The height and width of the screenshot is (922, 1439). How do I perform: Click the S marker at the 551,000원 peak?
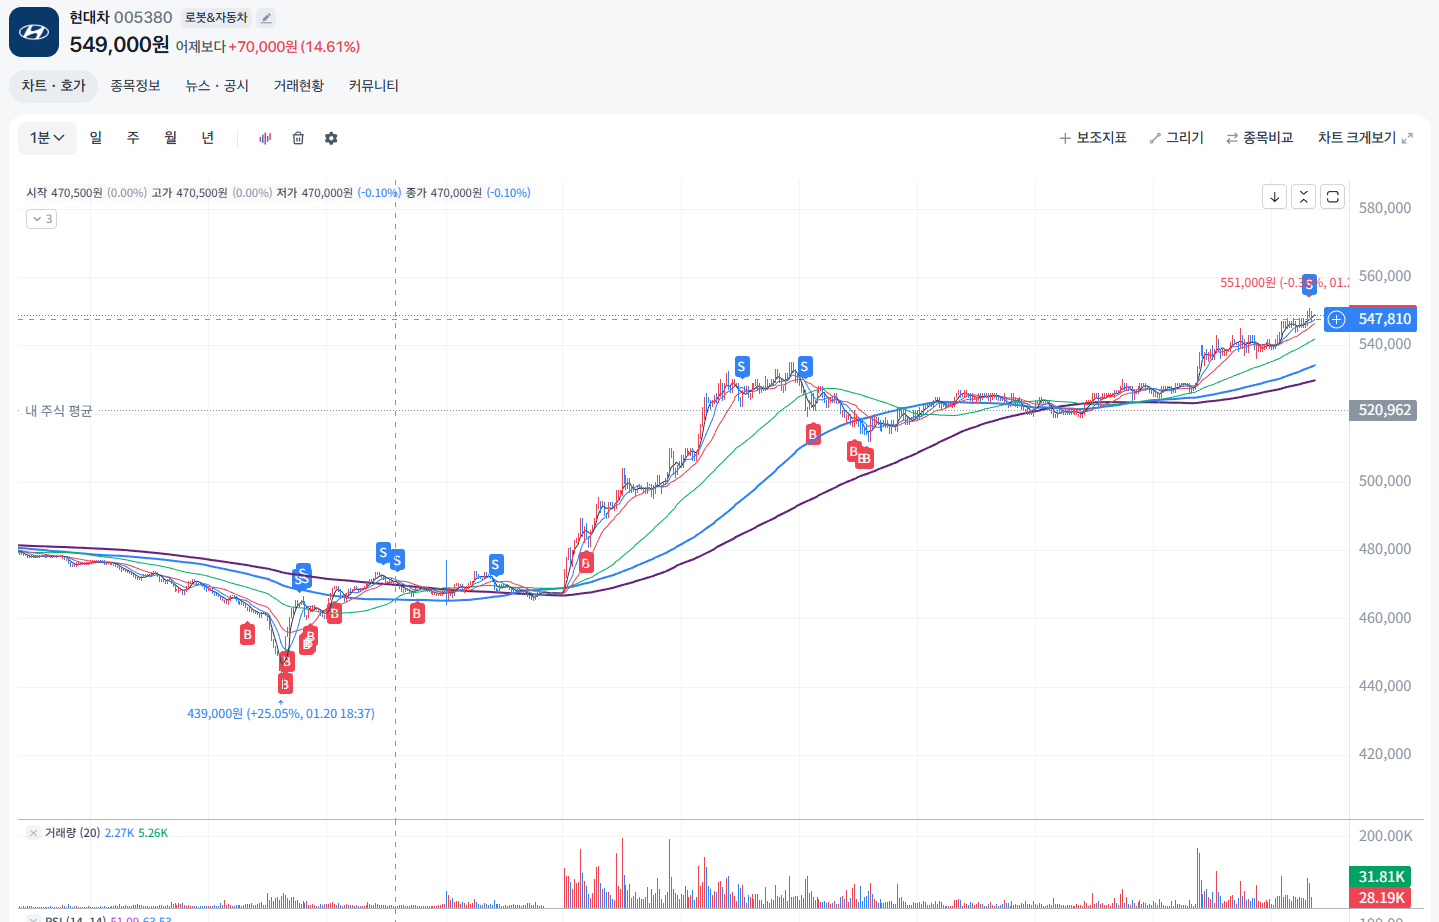(1309, 285)
